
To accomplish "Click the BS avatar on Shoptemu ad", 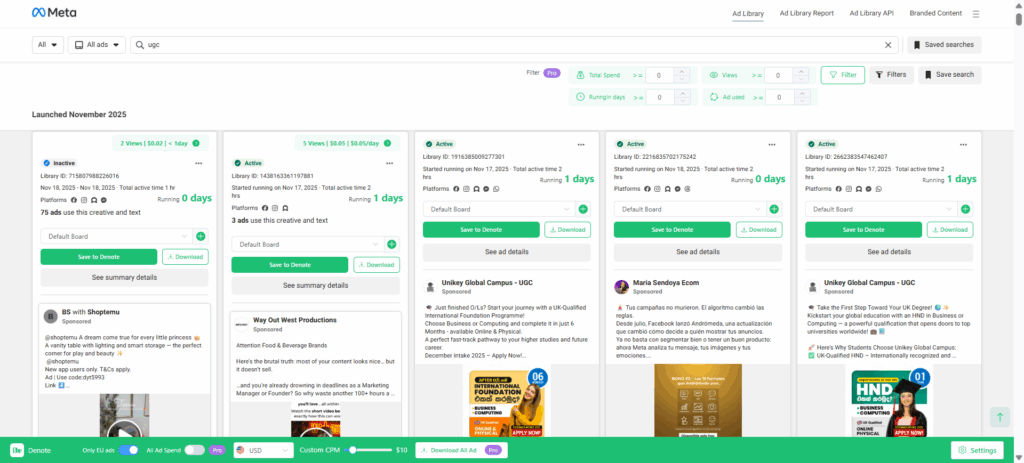I will (51, 317).
